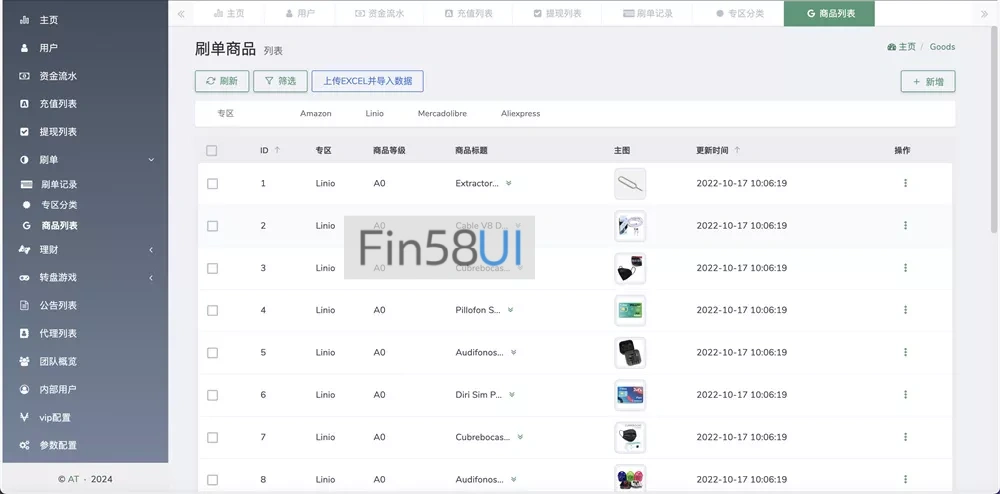Click the 用户 user icon in sidebar

(x=24, y=48)
